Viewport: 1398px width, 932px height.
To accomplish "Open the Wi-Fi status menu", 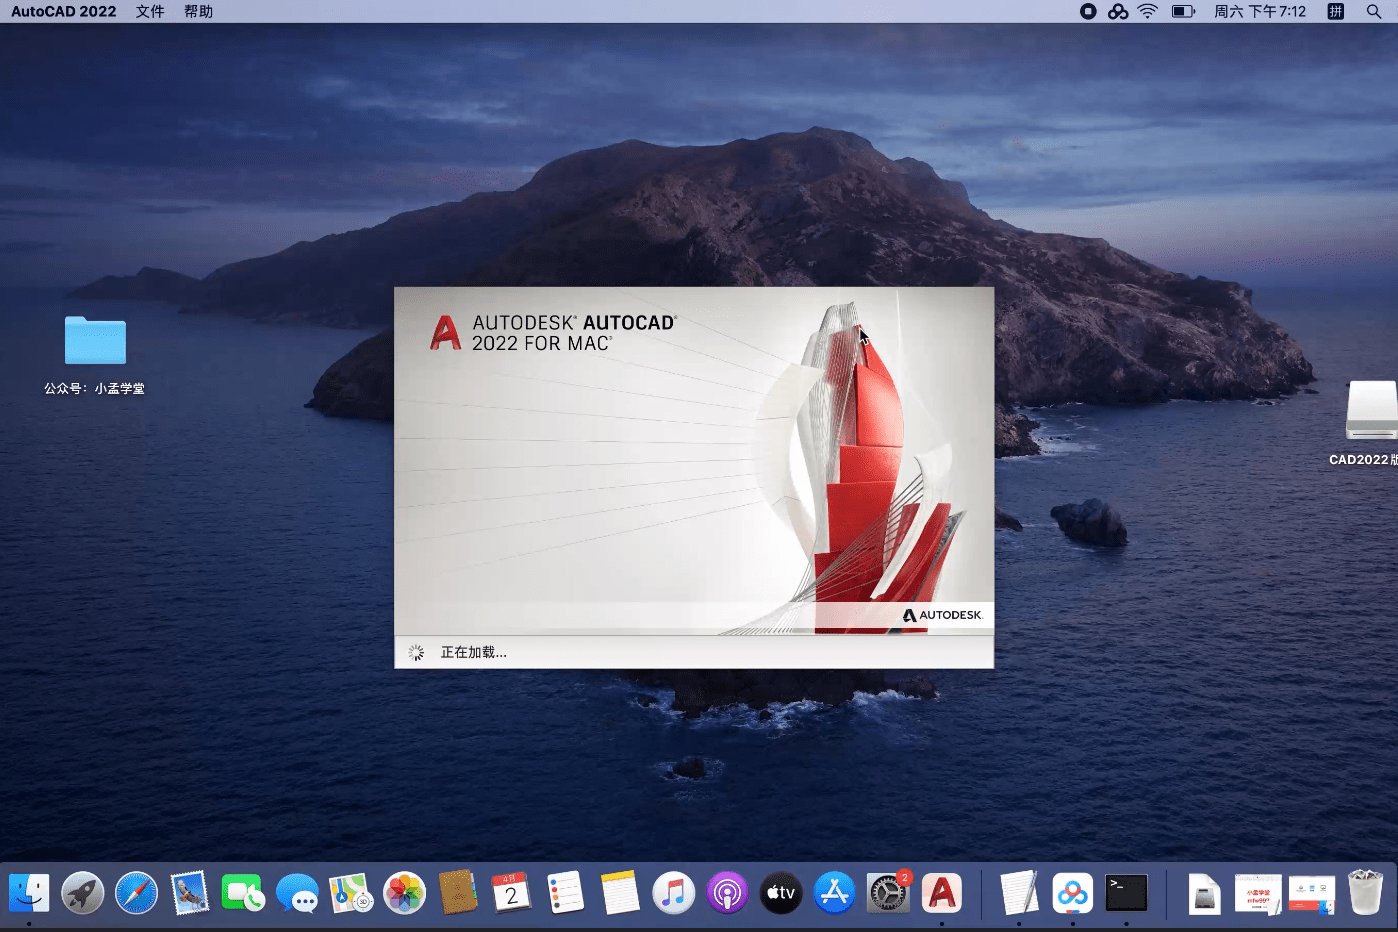I will click(x=1148, y=11).
